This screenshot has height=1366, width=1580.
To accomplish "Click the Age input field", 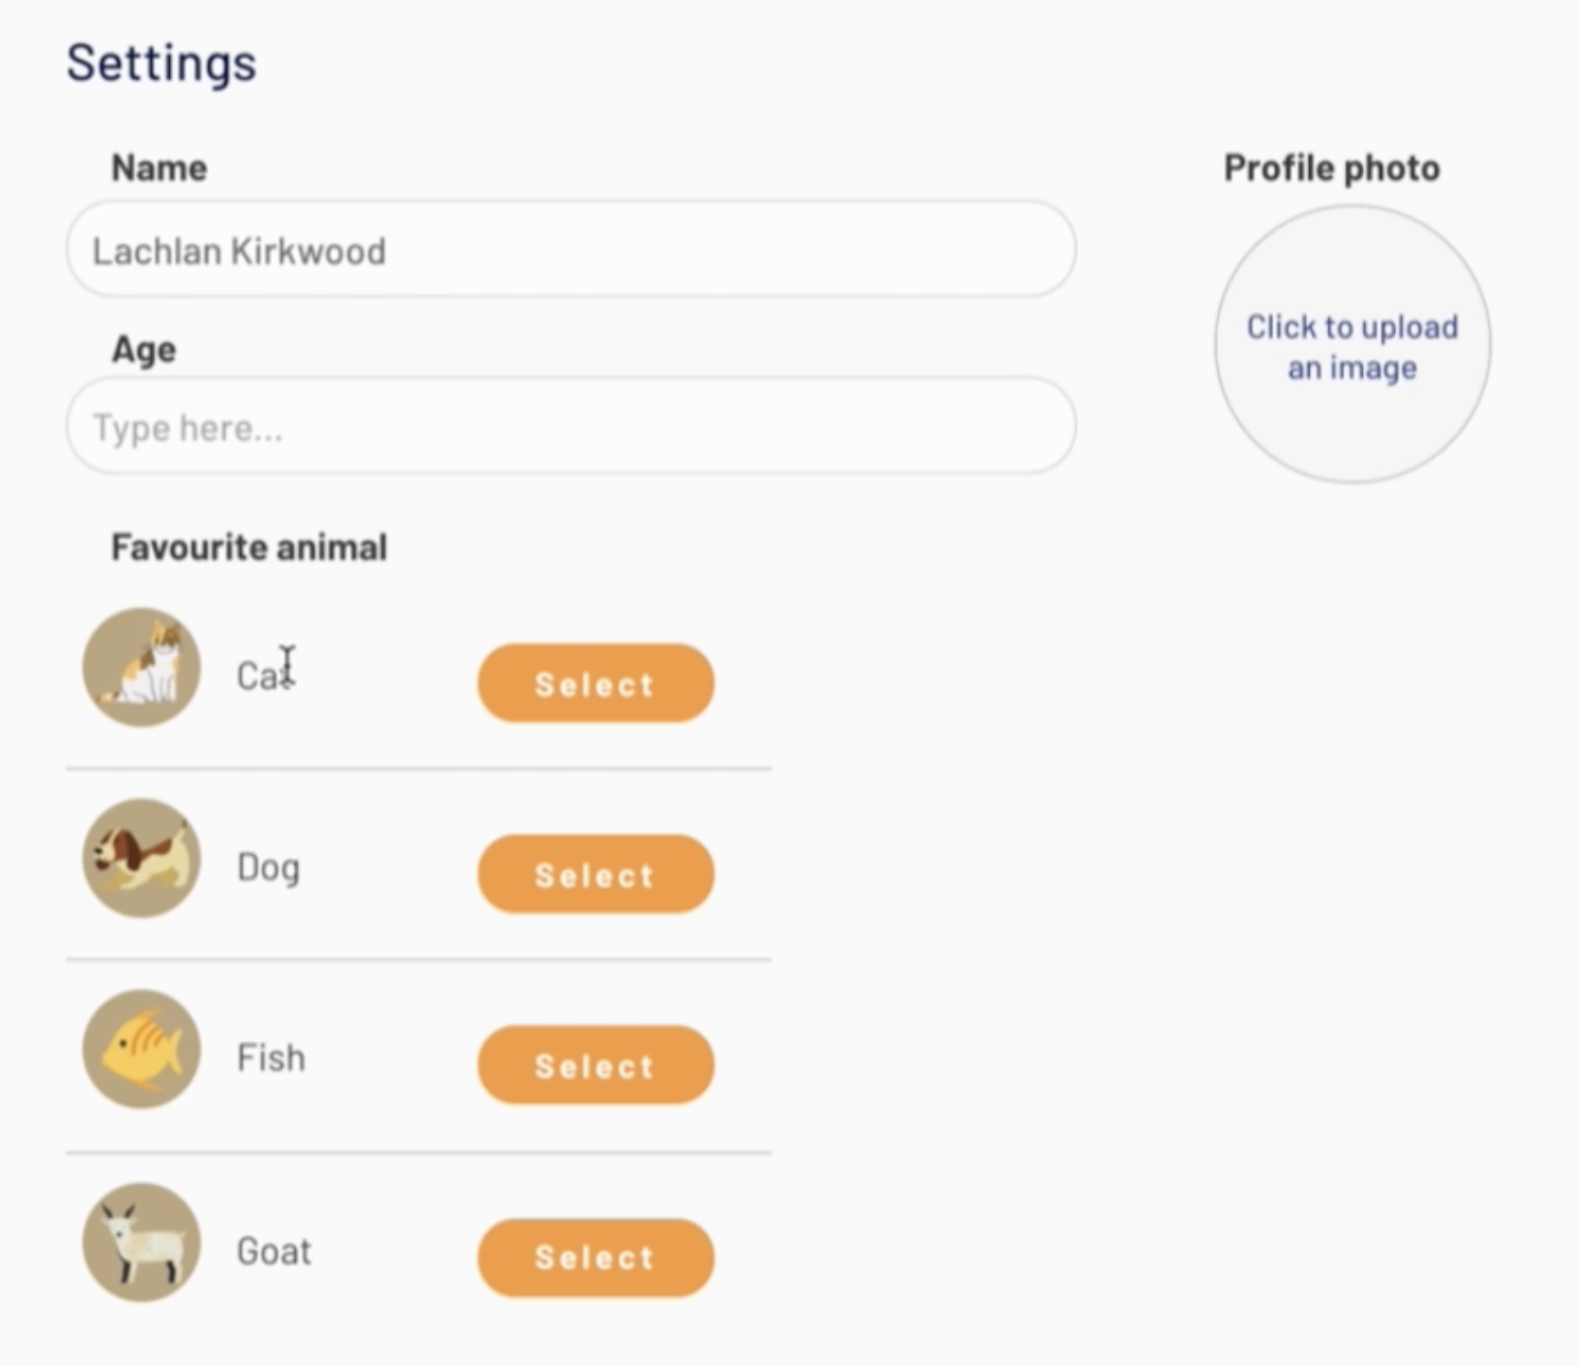I will coord(570,427).
